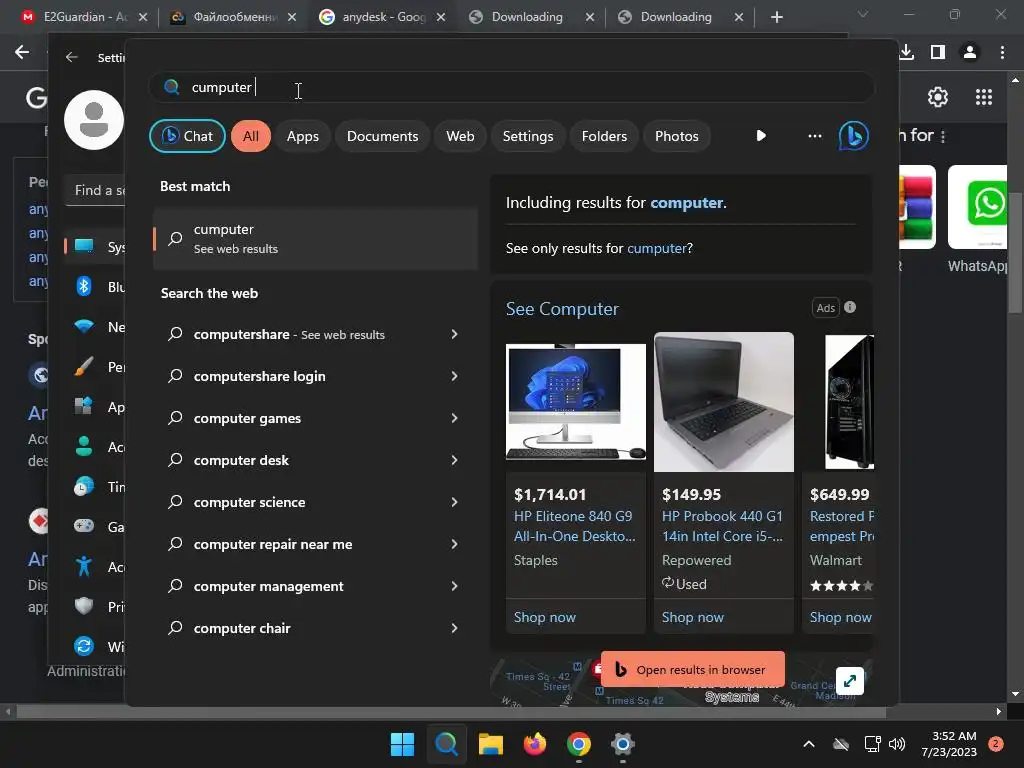Click Shop now under the Walmart listing
Viewport: 1024px width, 768px height.
840,617
